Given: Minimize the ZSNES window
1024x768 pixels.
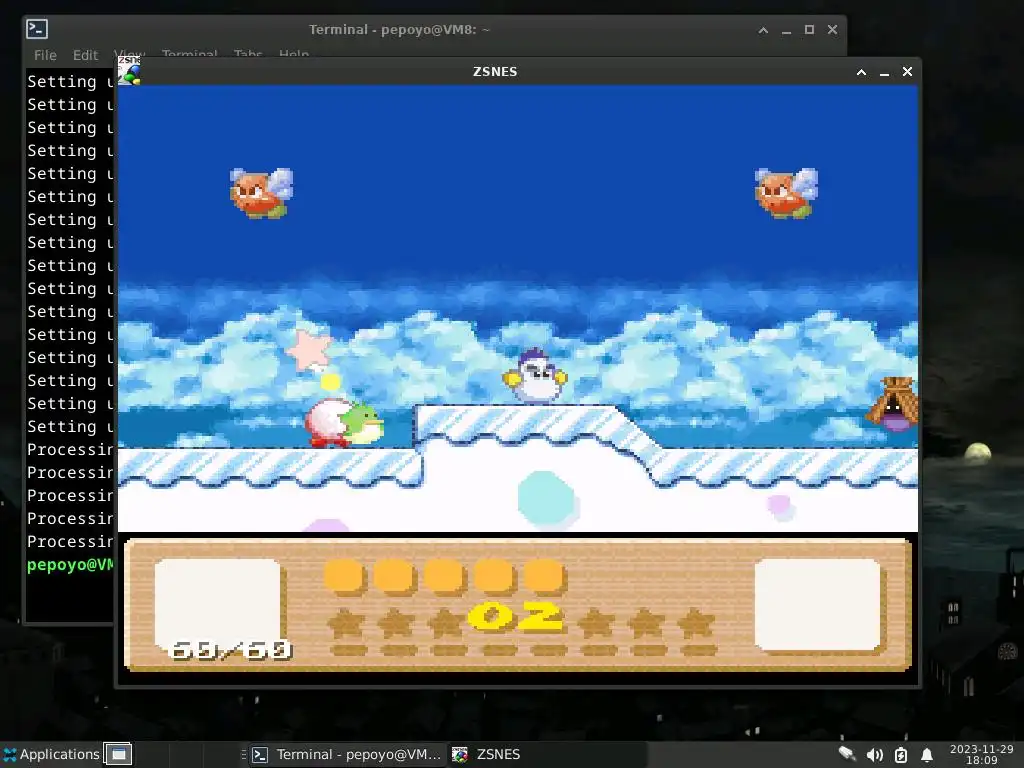Looking at the screenshot, I should click(x=884, y=72).
